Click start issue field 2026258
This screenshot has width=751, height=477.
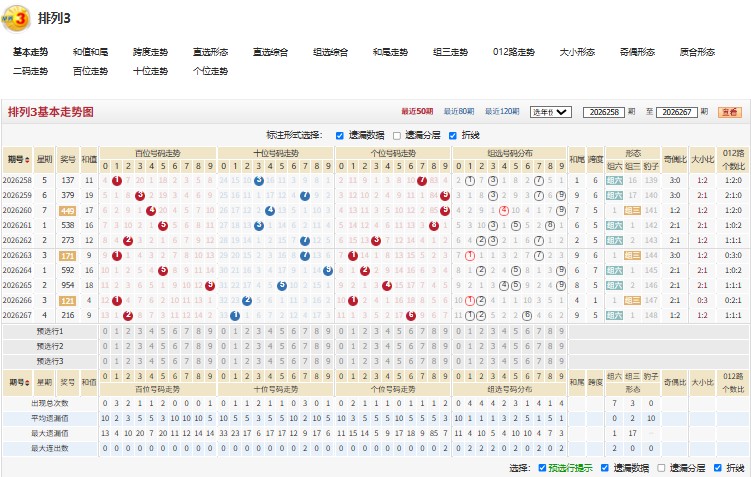click(x=604, y=112)
